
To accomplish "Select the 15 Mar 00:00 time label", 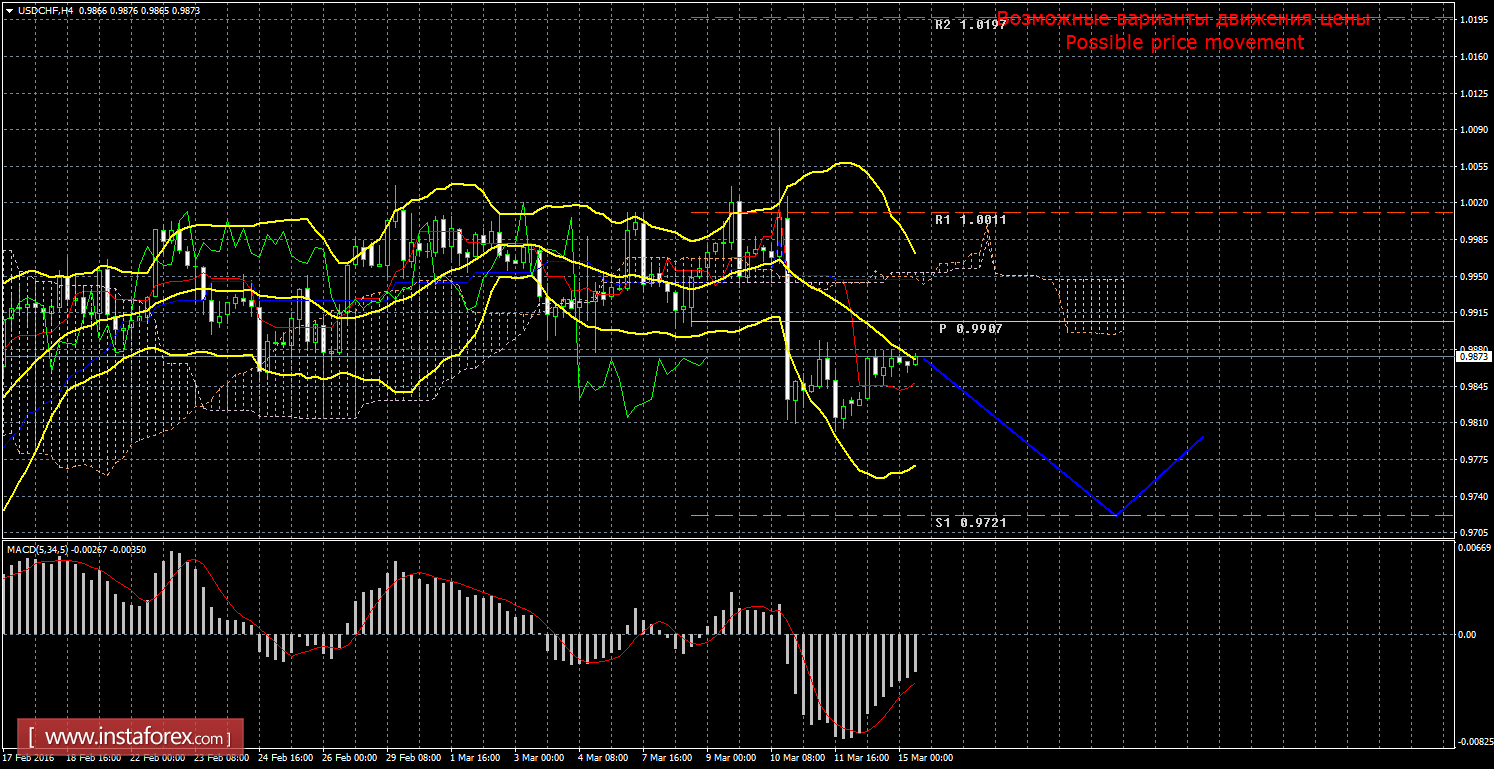I will tap(923, 758).
